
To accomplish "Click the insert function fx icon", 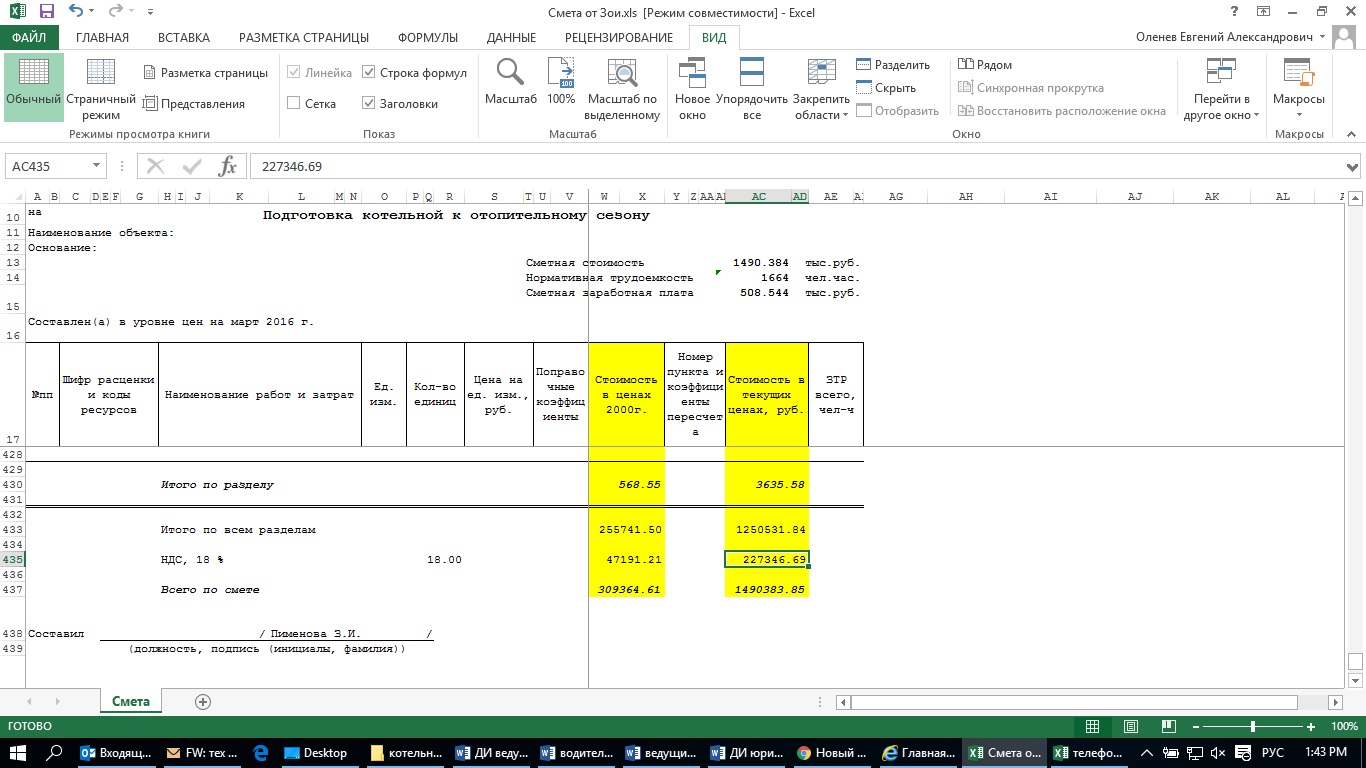I will [x=227, y=166].
